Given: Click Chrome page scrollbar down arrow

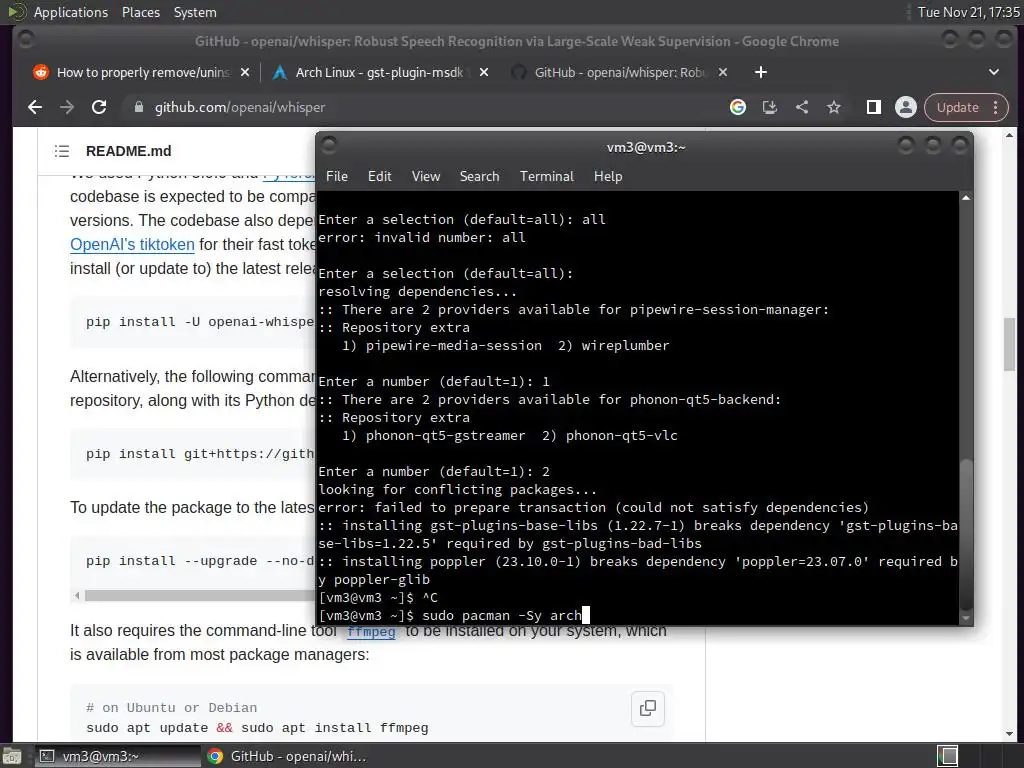Looking at the screenshot, I should tap(1010, 734).
